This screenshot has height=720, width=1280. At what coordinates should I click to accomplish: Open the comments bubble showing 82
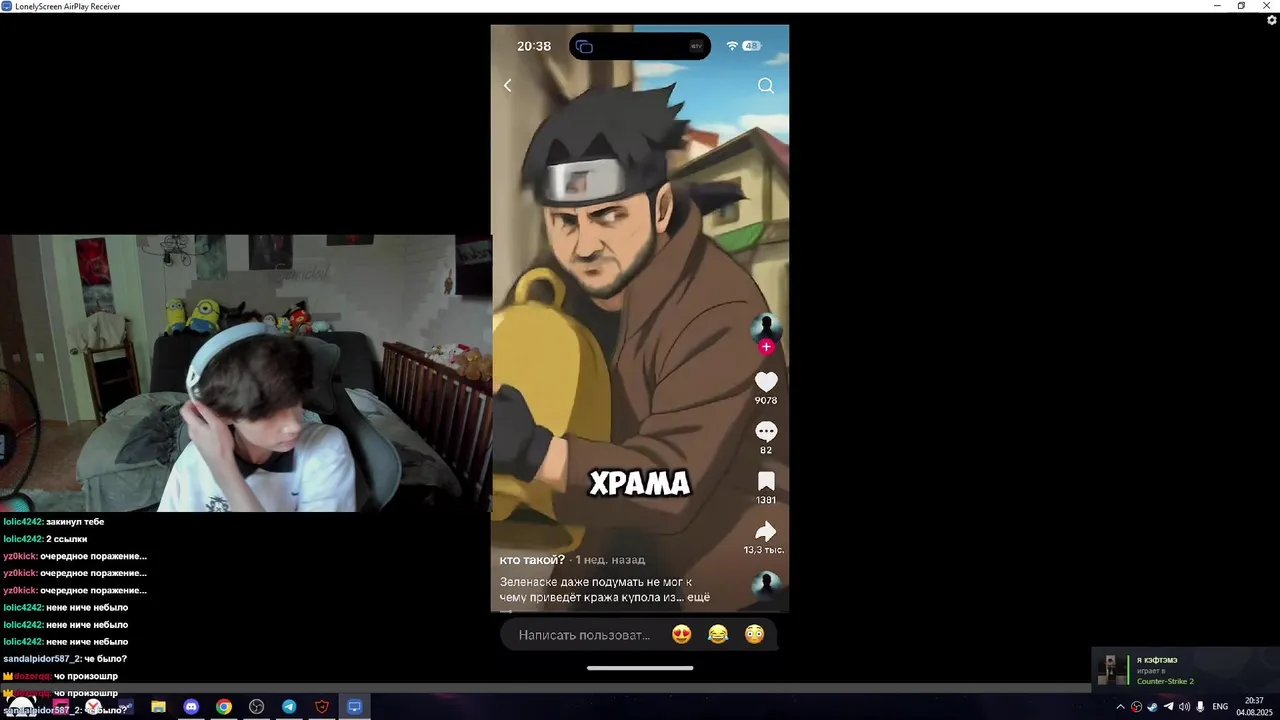pyautogui.click(x=766, y=432)
